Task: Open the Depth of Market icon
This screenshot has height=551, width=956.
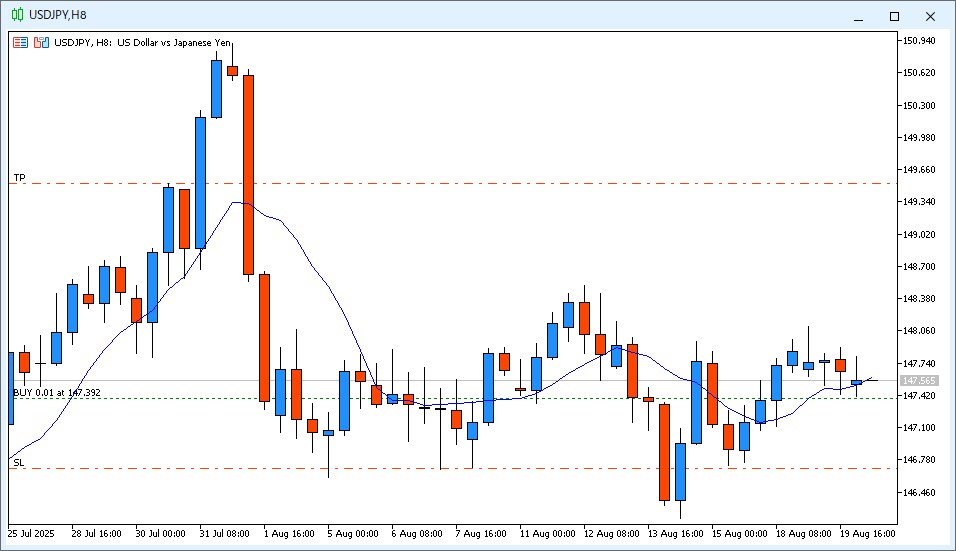Action: [41, 43]
